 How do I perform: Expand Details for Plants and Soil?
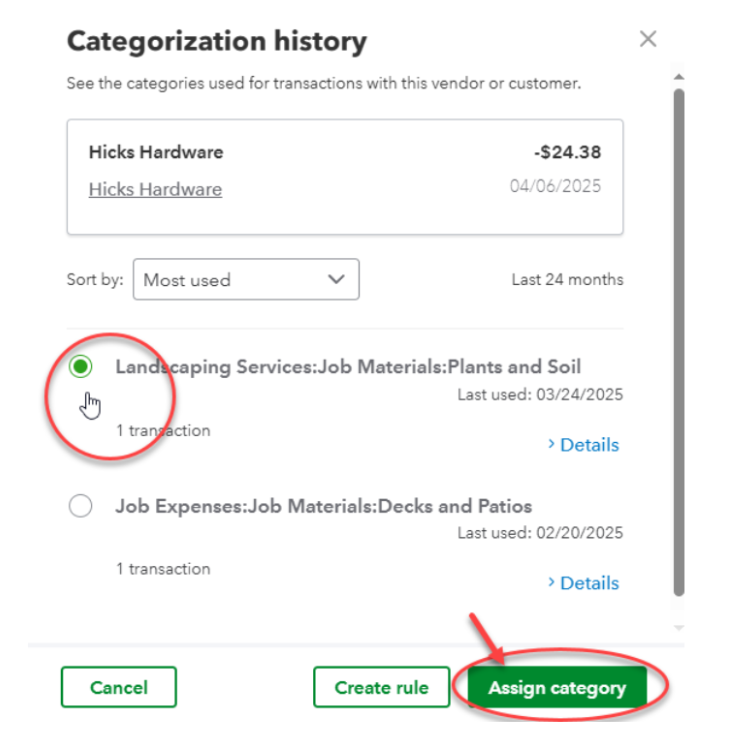[x=583, y=445]
